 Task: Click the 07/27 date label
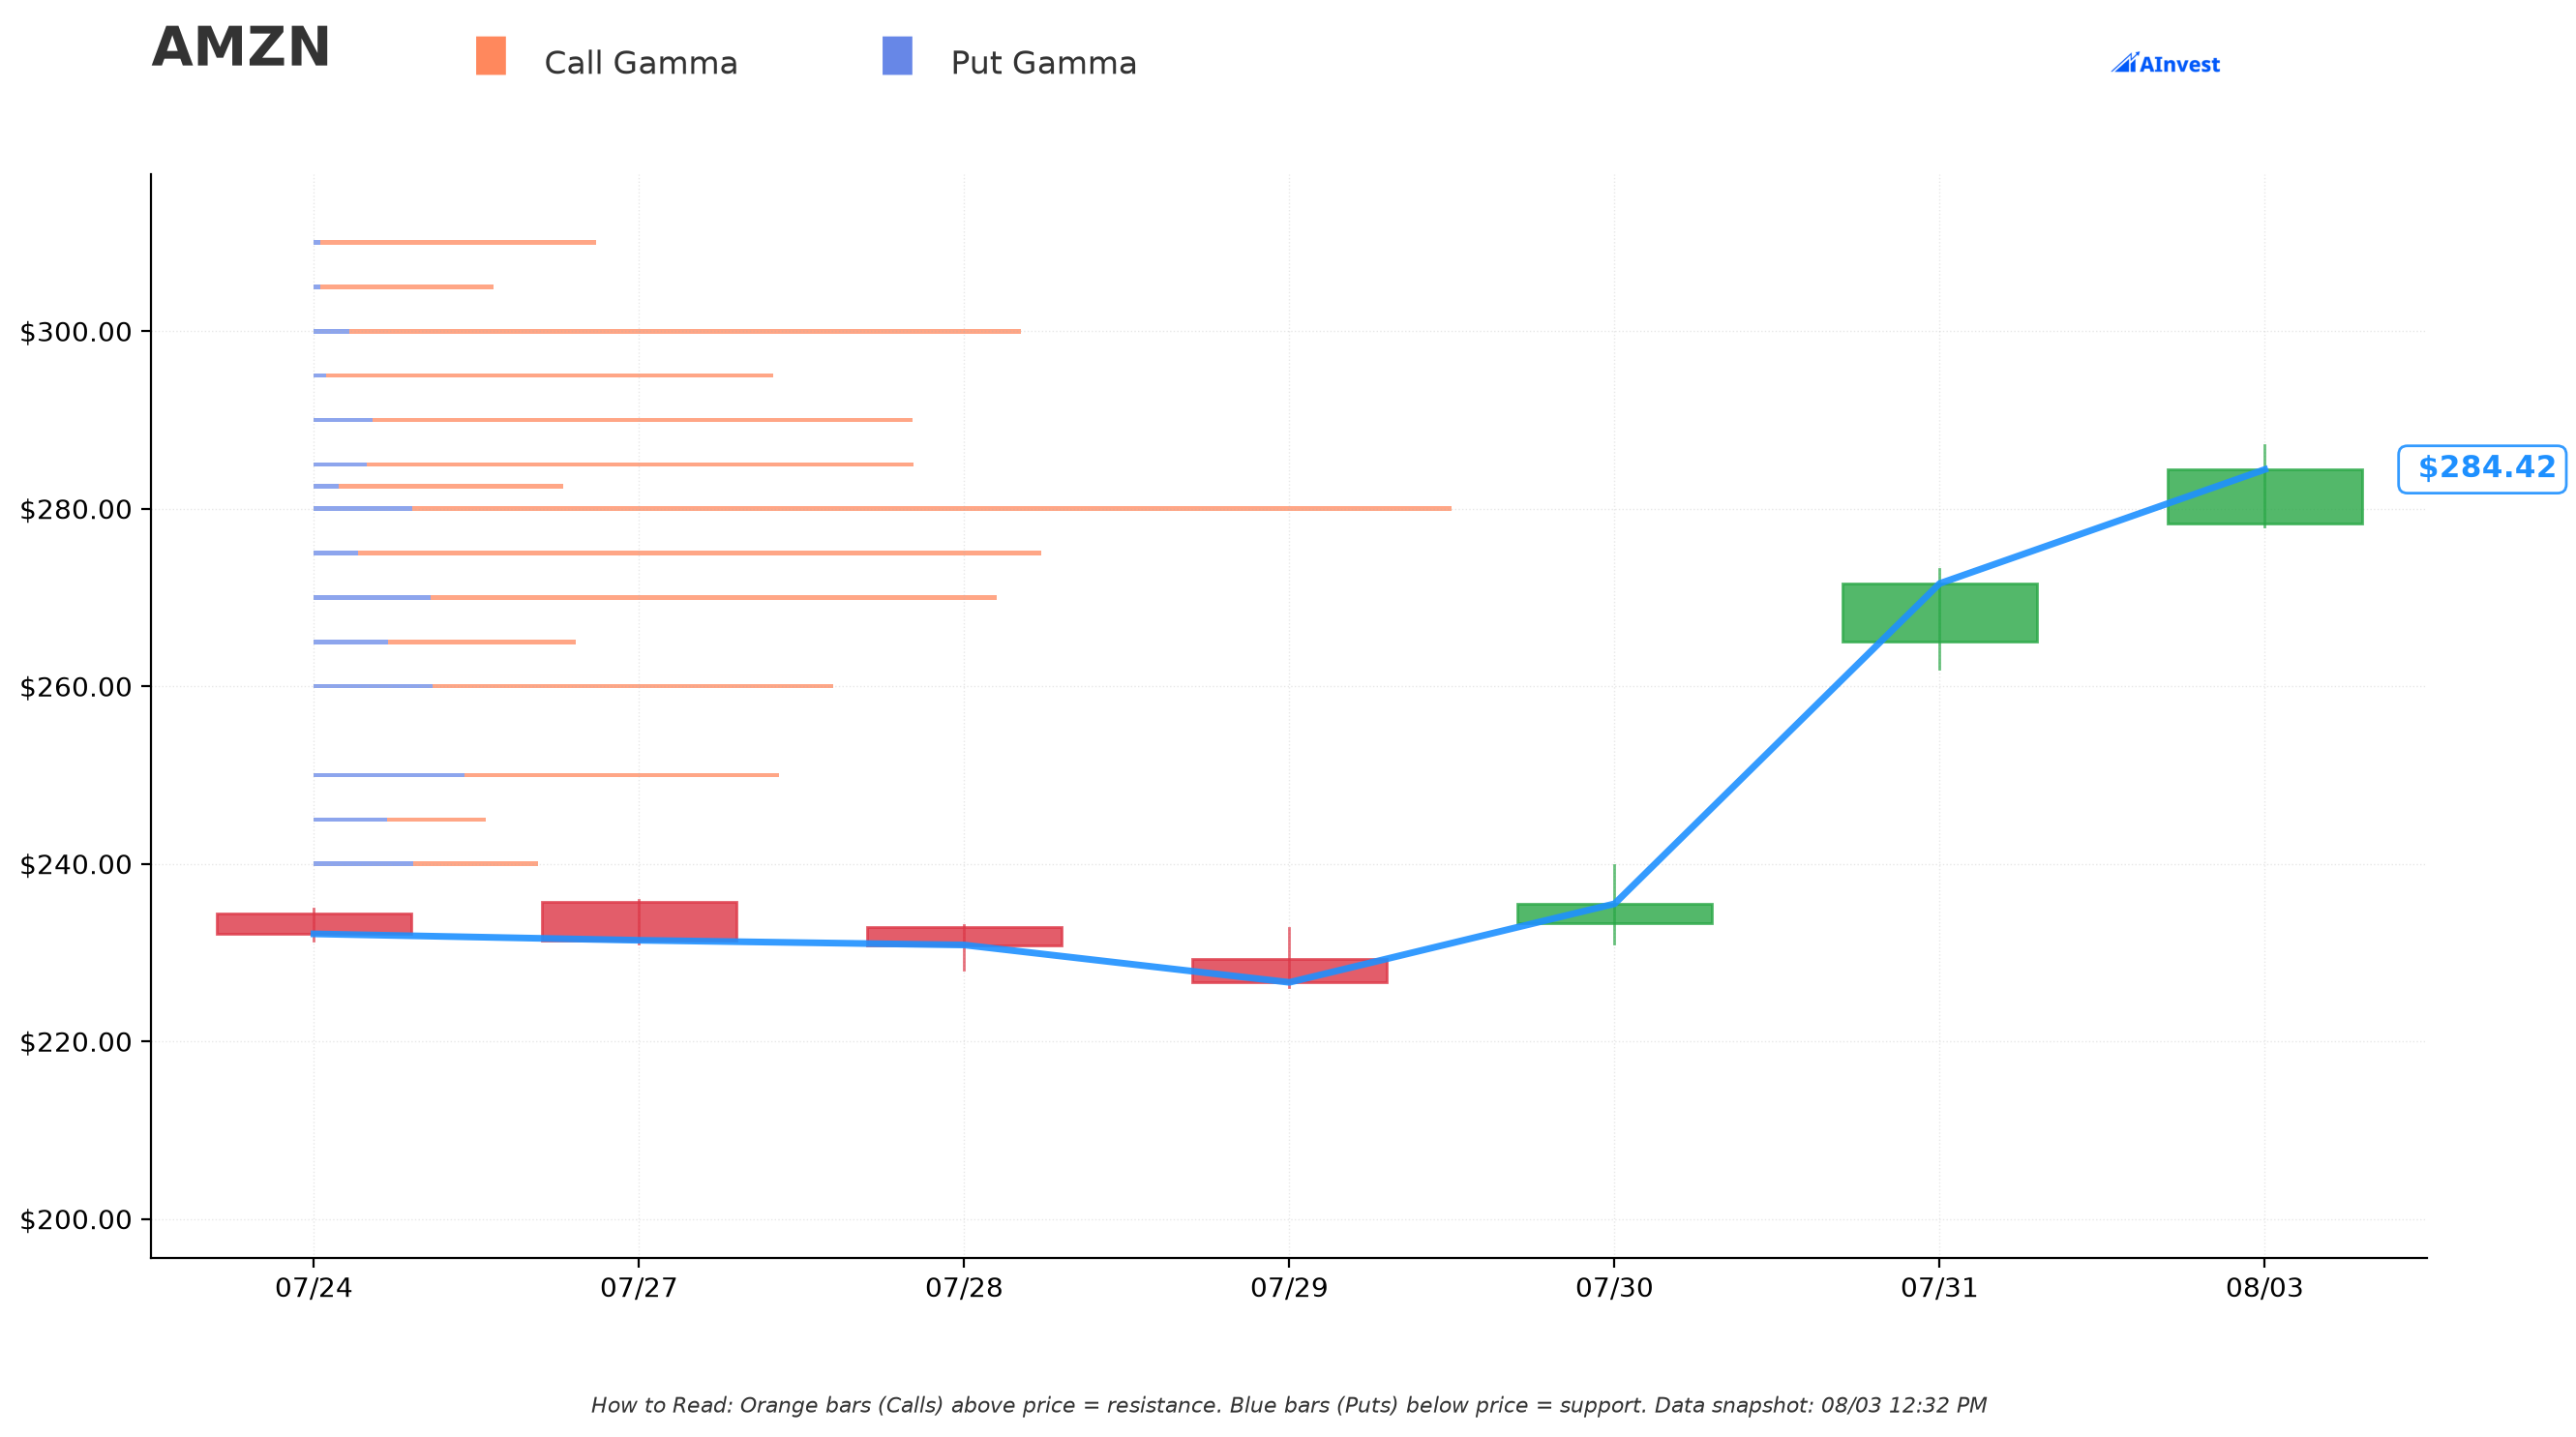coord(639,1288)
